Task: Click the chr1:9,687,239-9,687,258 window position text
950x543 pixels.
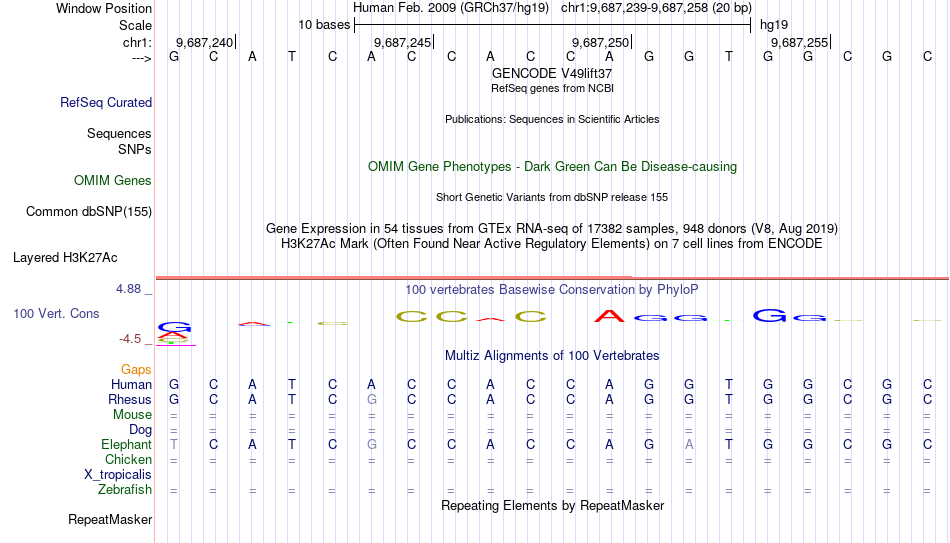Action: (x=656, y=8)
